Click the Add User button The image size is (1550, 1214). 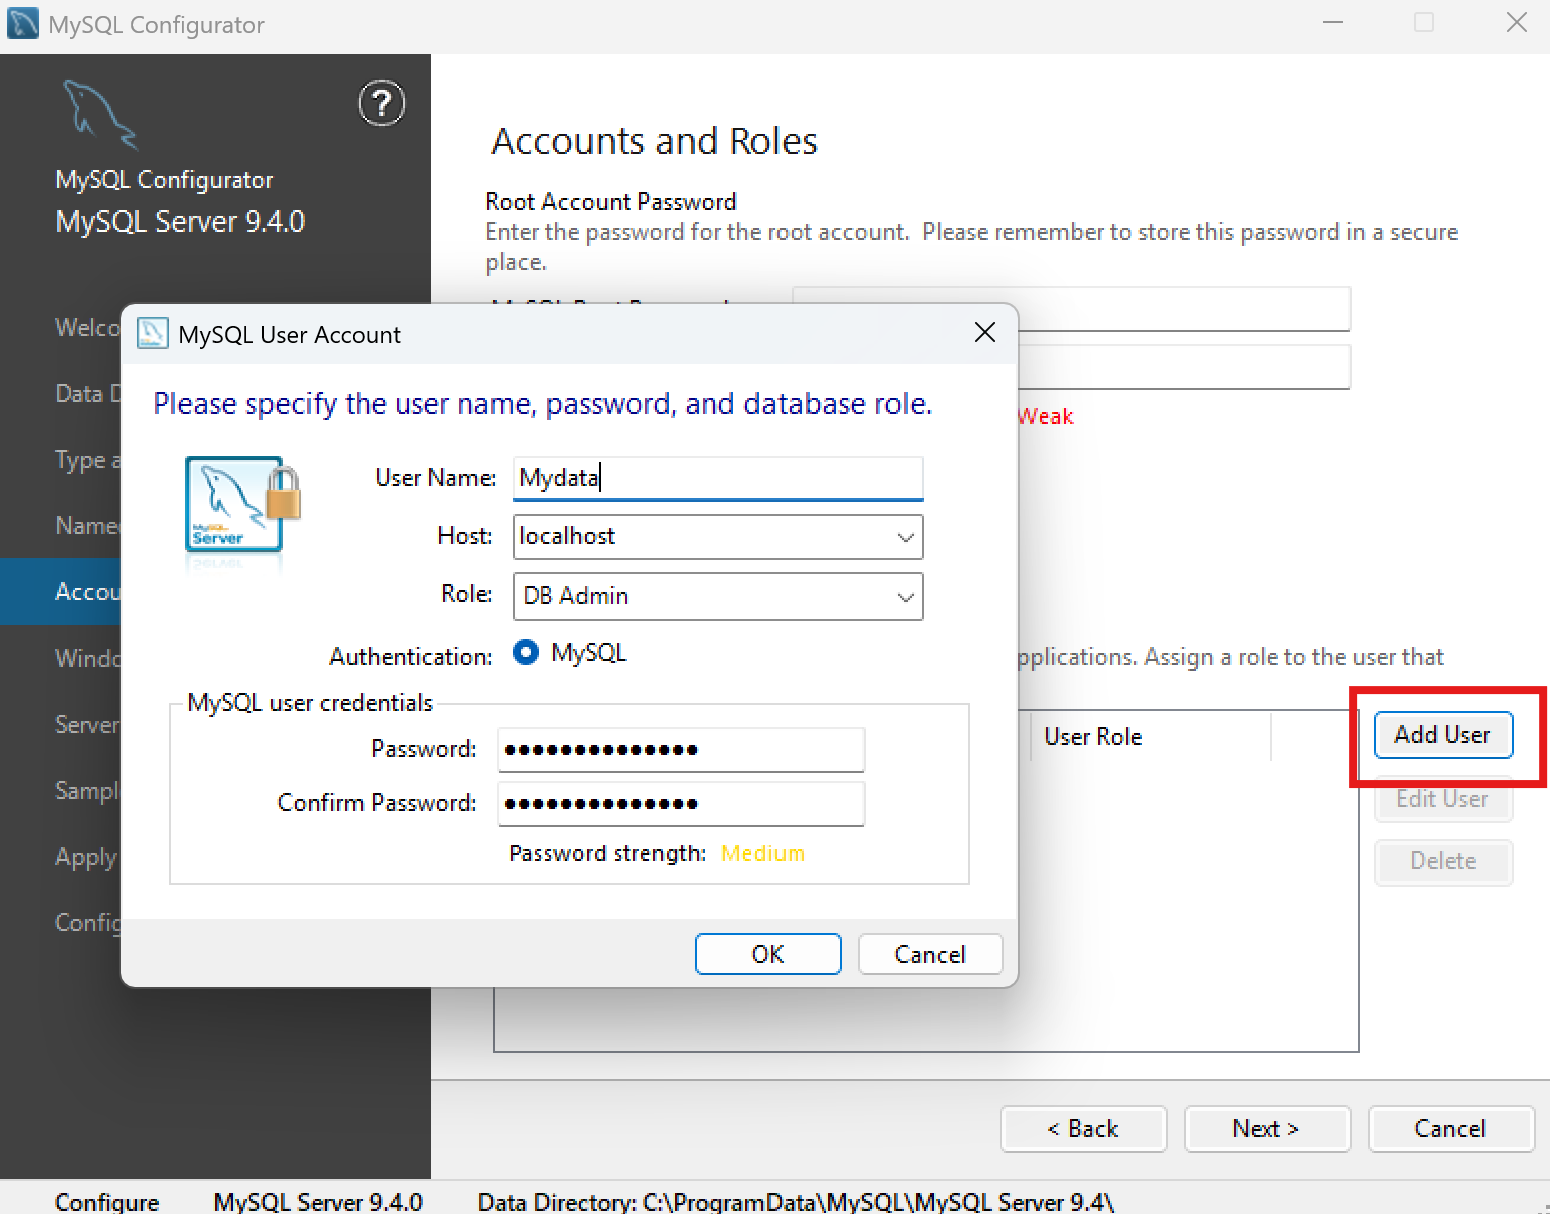pyautogui.click(x=1443, y=735)
